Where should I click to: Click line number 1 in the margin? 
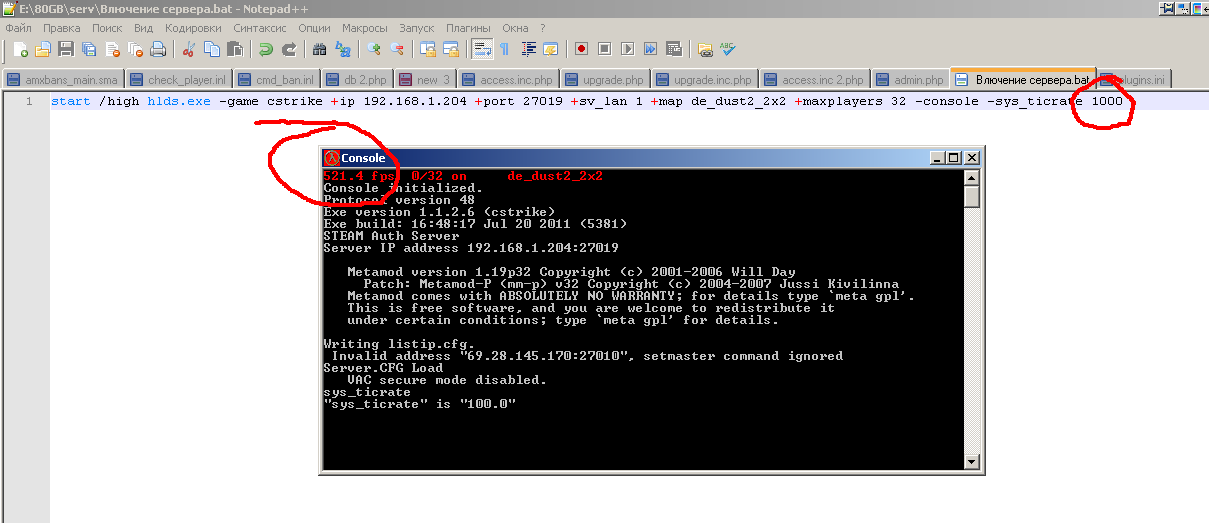[29, 101]
